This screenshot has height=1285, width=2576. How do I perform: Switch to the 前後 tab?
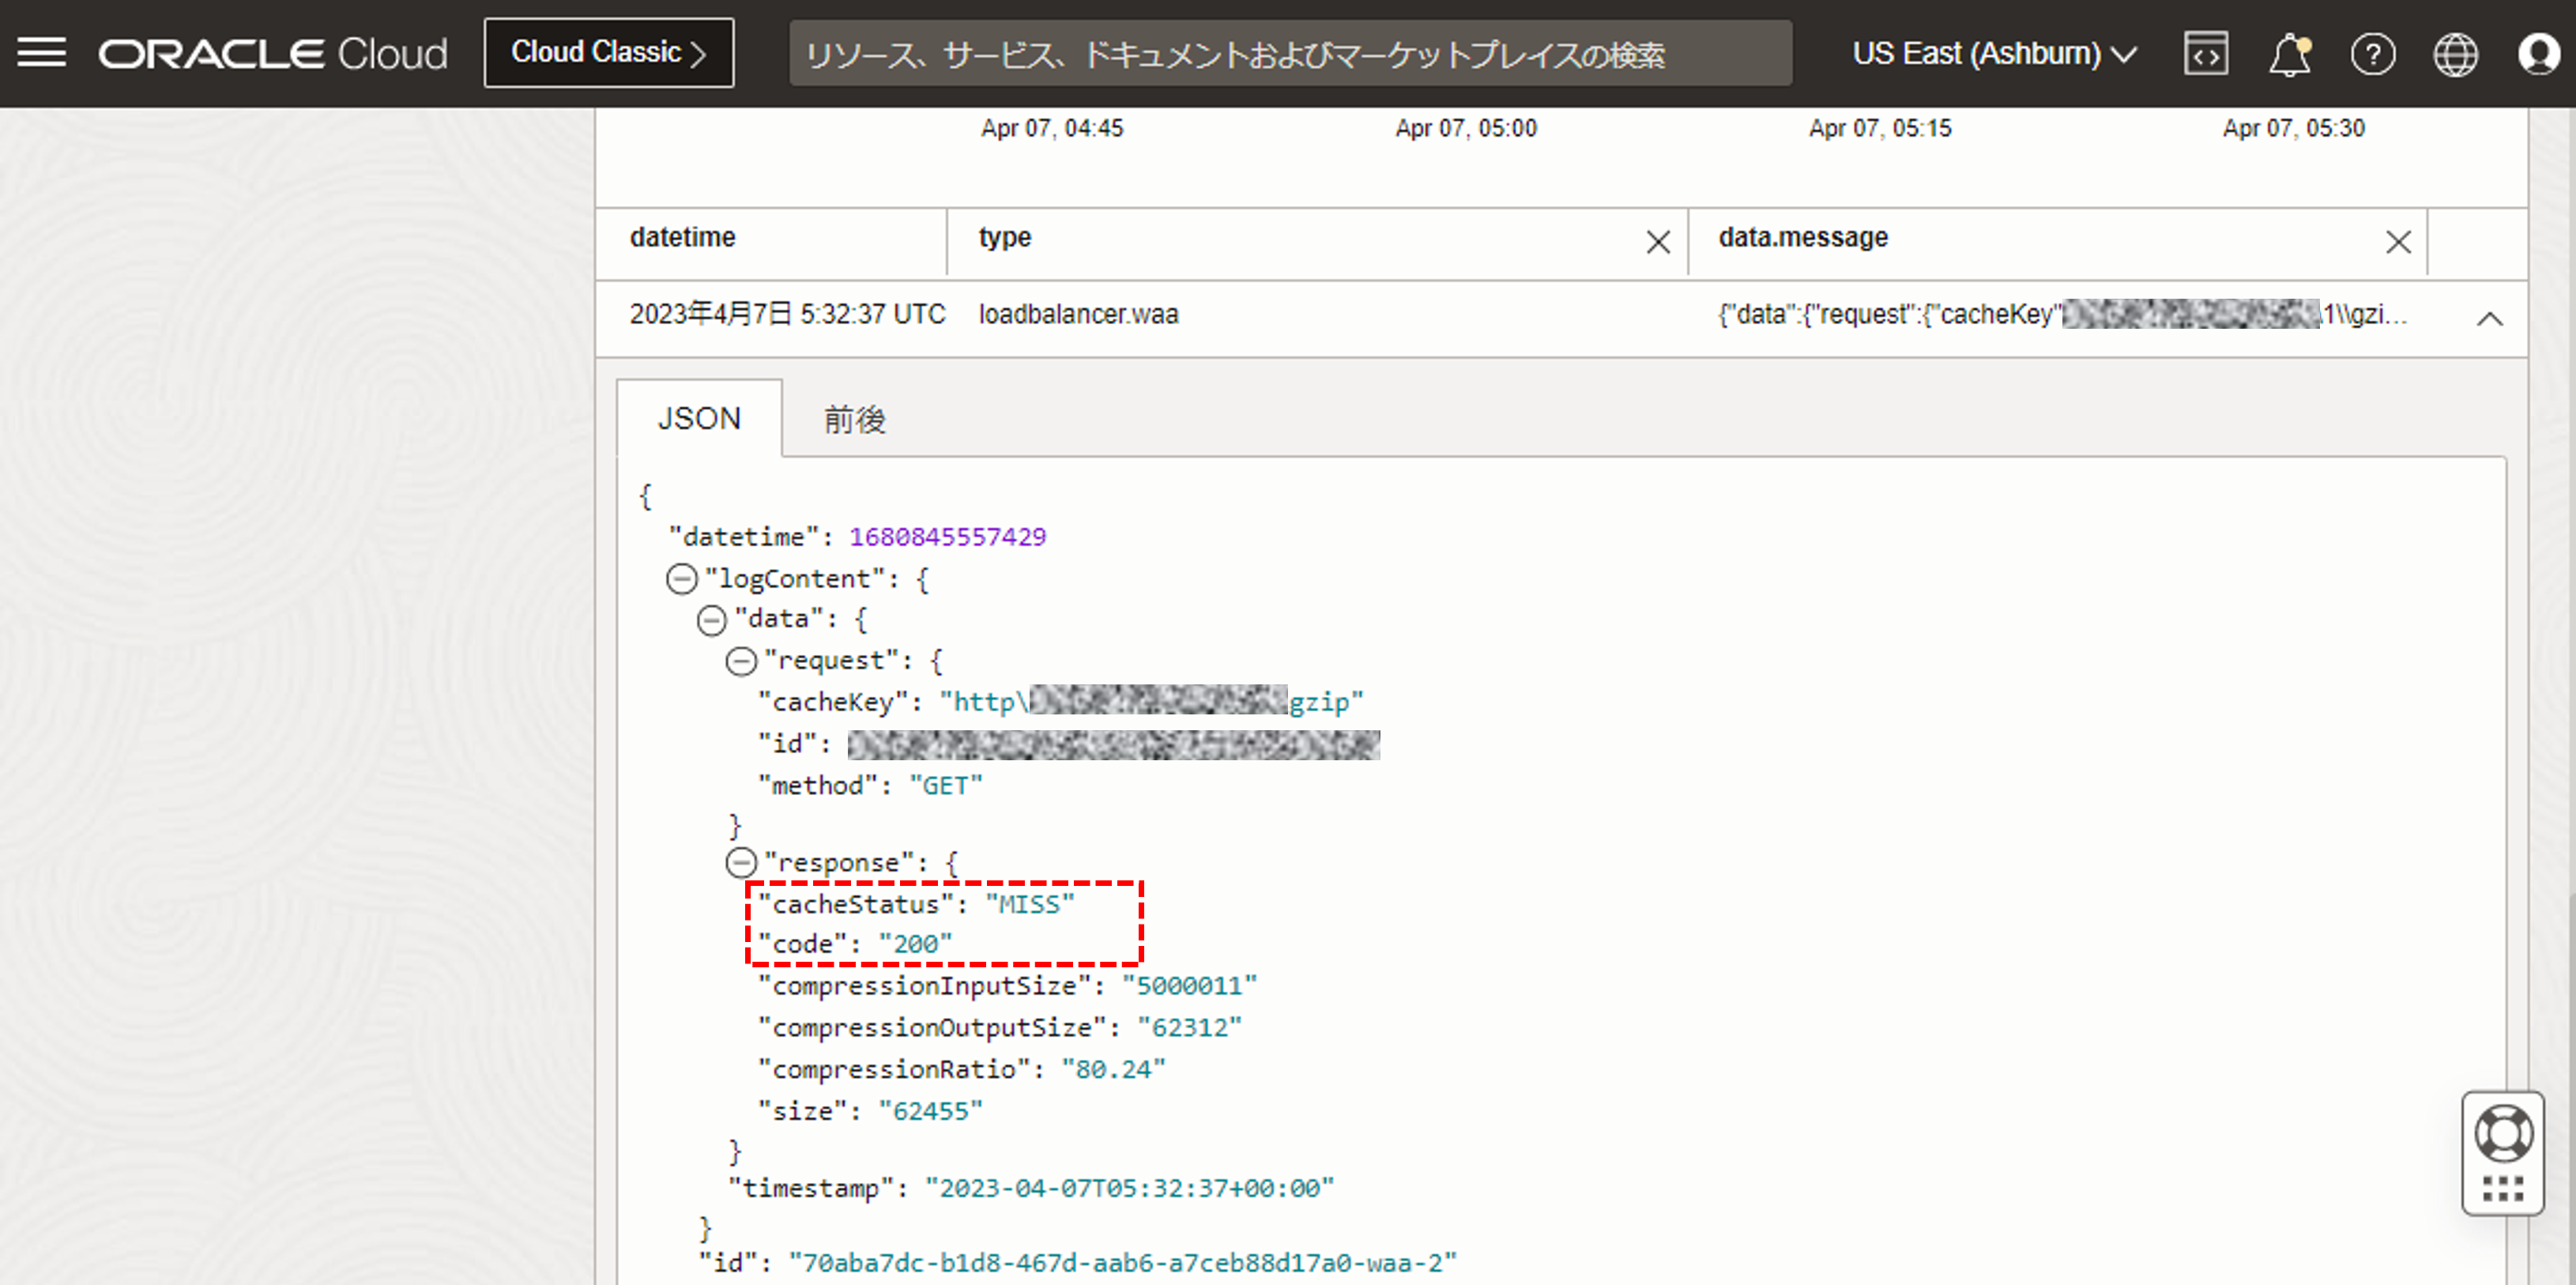854,419
